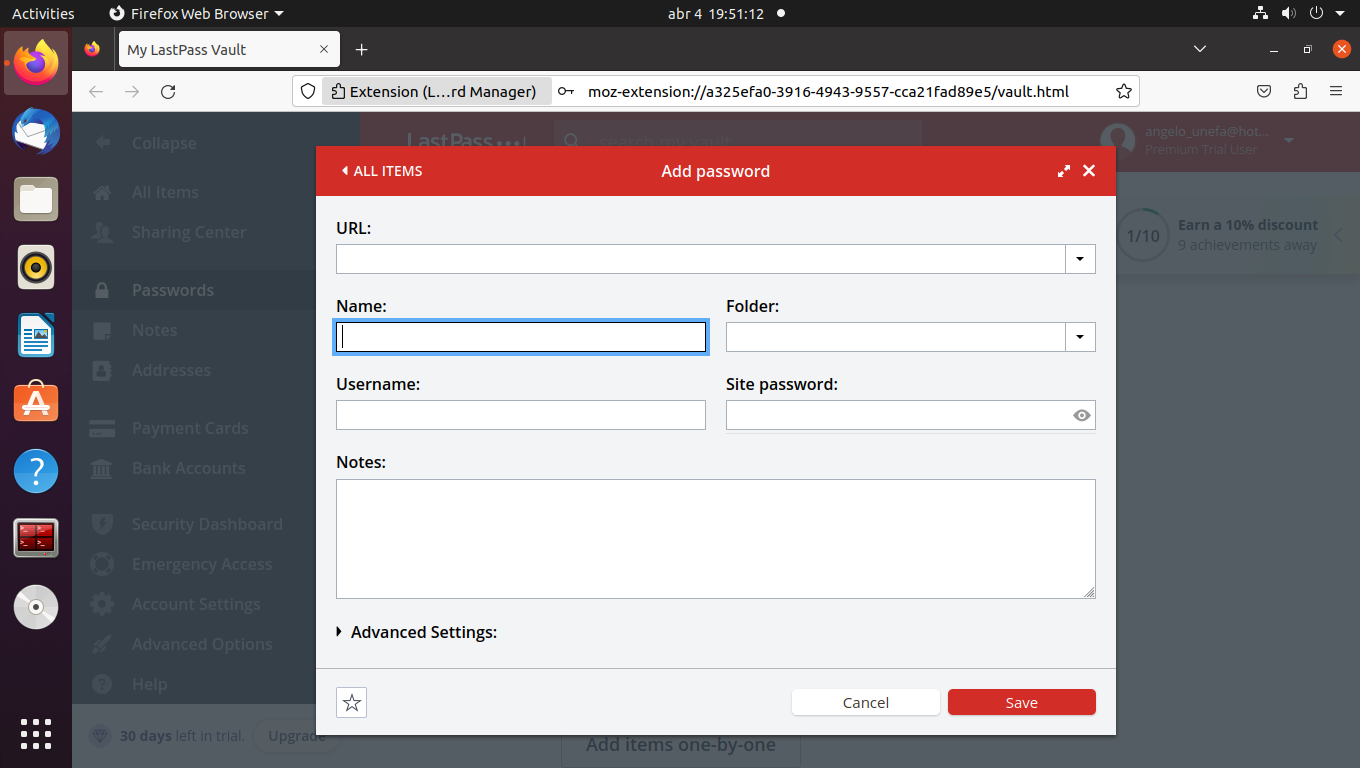Open Firefox application hamburger menu

1336,91
